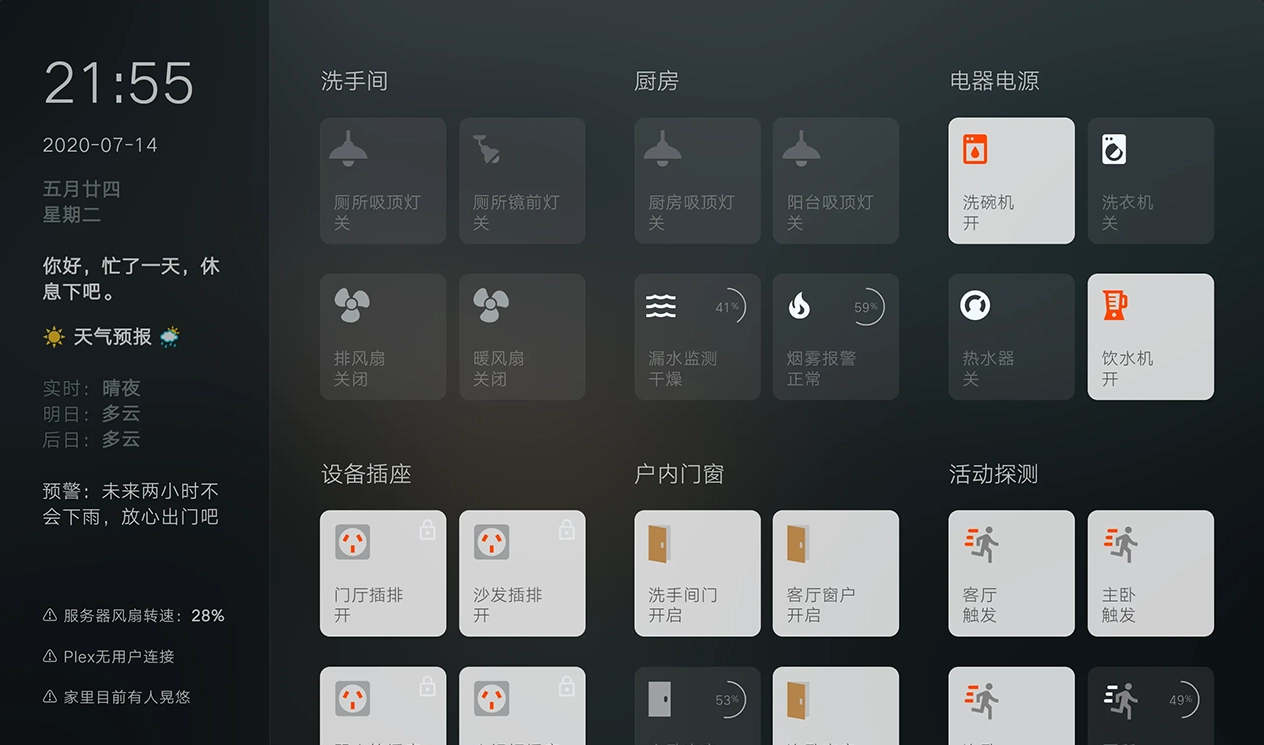Click the lock icon on 门厅插排 card
This screenshot has width=1264, height=745.
click(x=427, y=530)
